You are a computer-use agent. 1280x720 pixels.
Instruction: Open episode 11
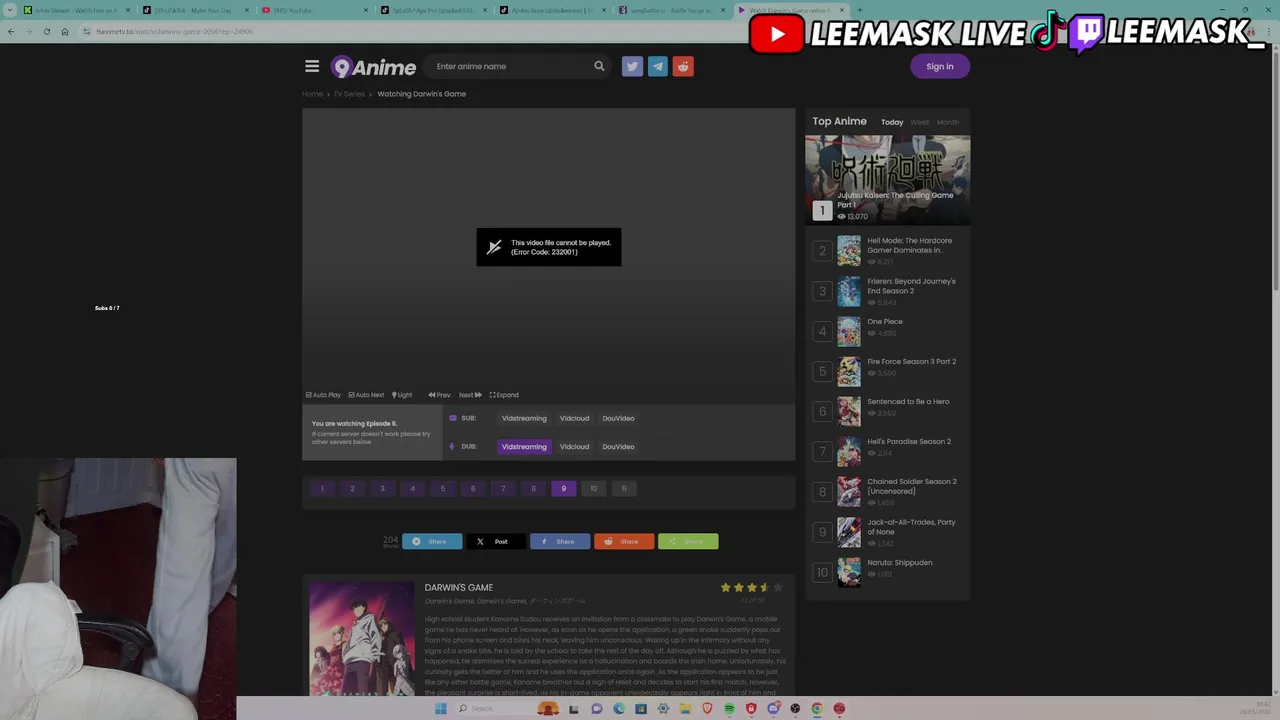(624, 489)
